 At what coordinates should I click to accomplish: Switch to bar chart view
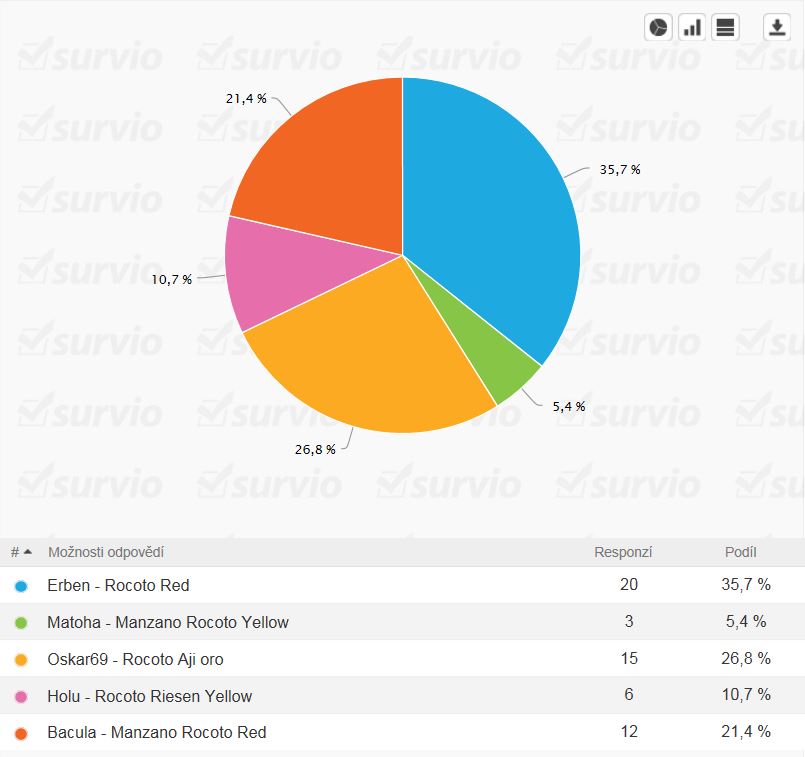coord(691,27)
